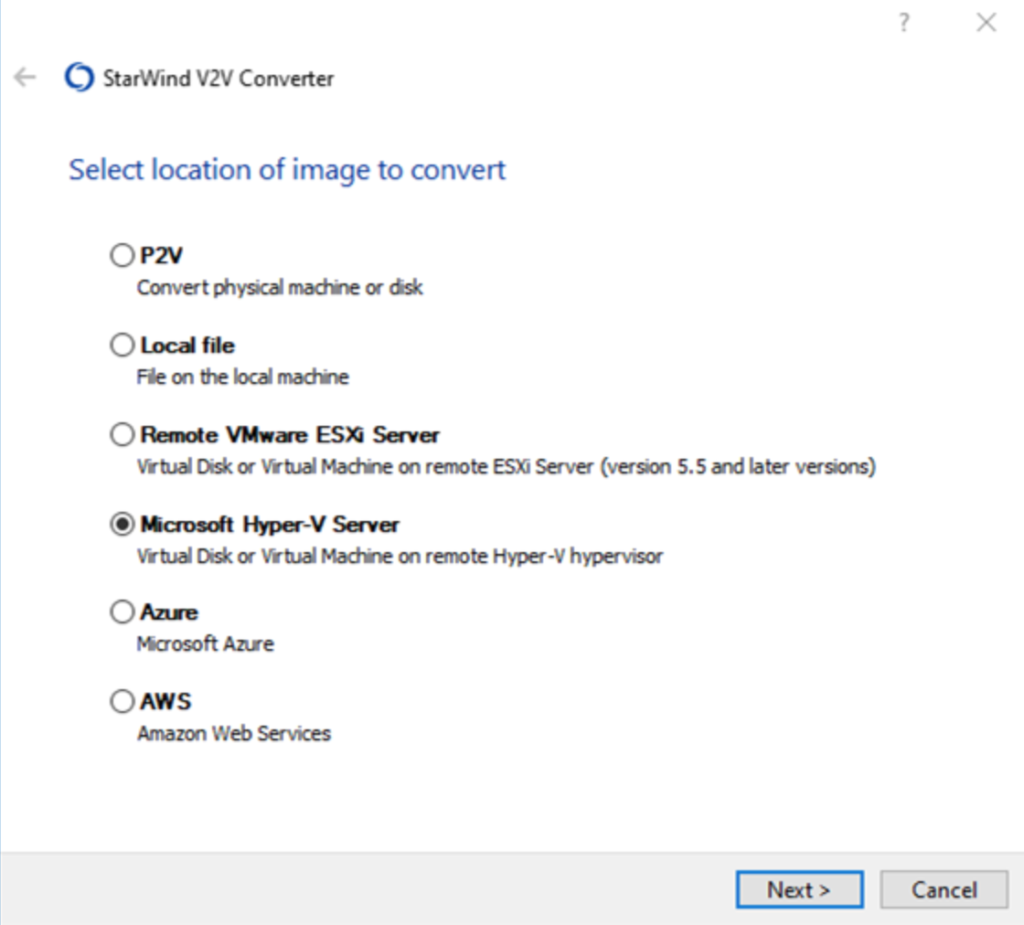Click the StarWind logo icon

(78, 78)
